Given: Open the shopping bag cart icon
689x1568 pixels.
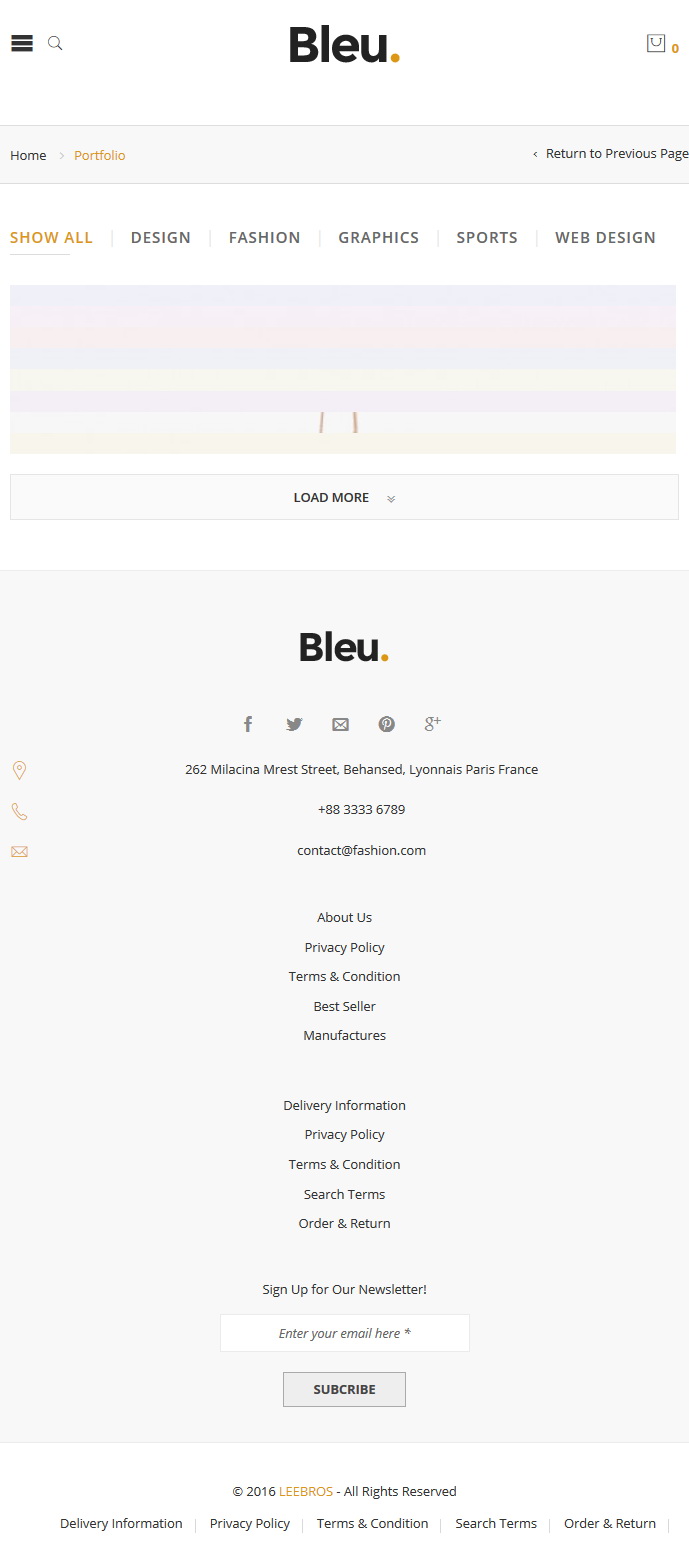Looking at the screenshot, I should pyautogui.click(x=656, y=43).
